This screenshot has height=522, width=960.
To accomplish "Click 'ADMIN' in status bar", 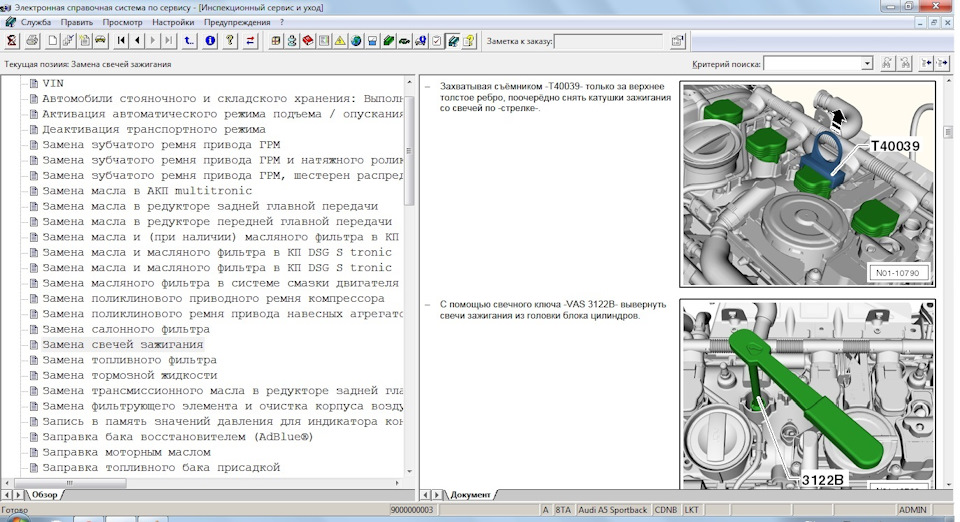I will click(x=912, y=510).
